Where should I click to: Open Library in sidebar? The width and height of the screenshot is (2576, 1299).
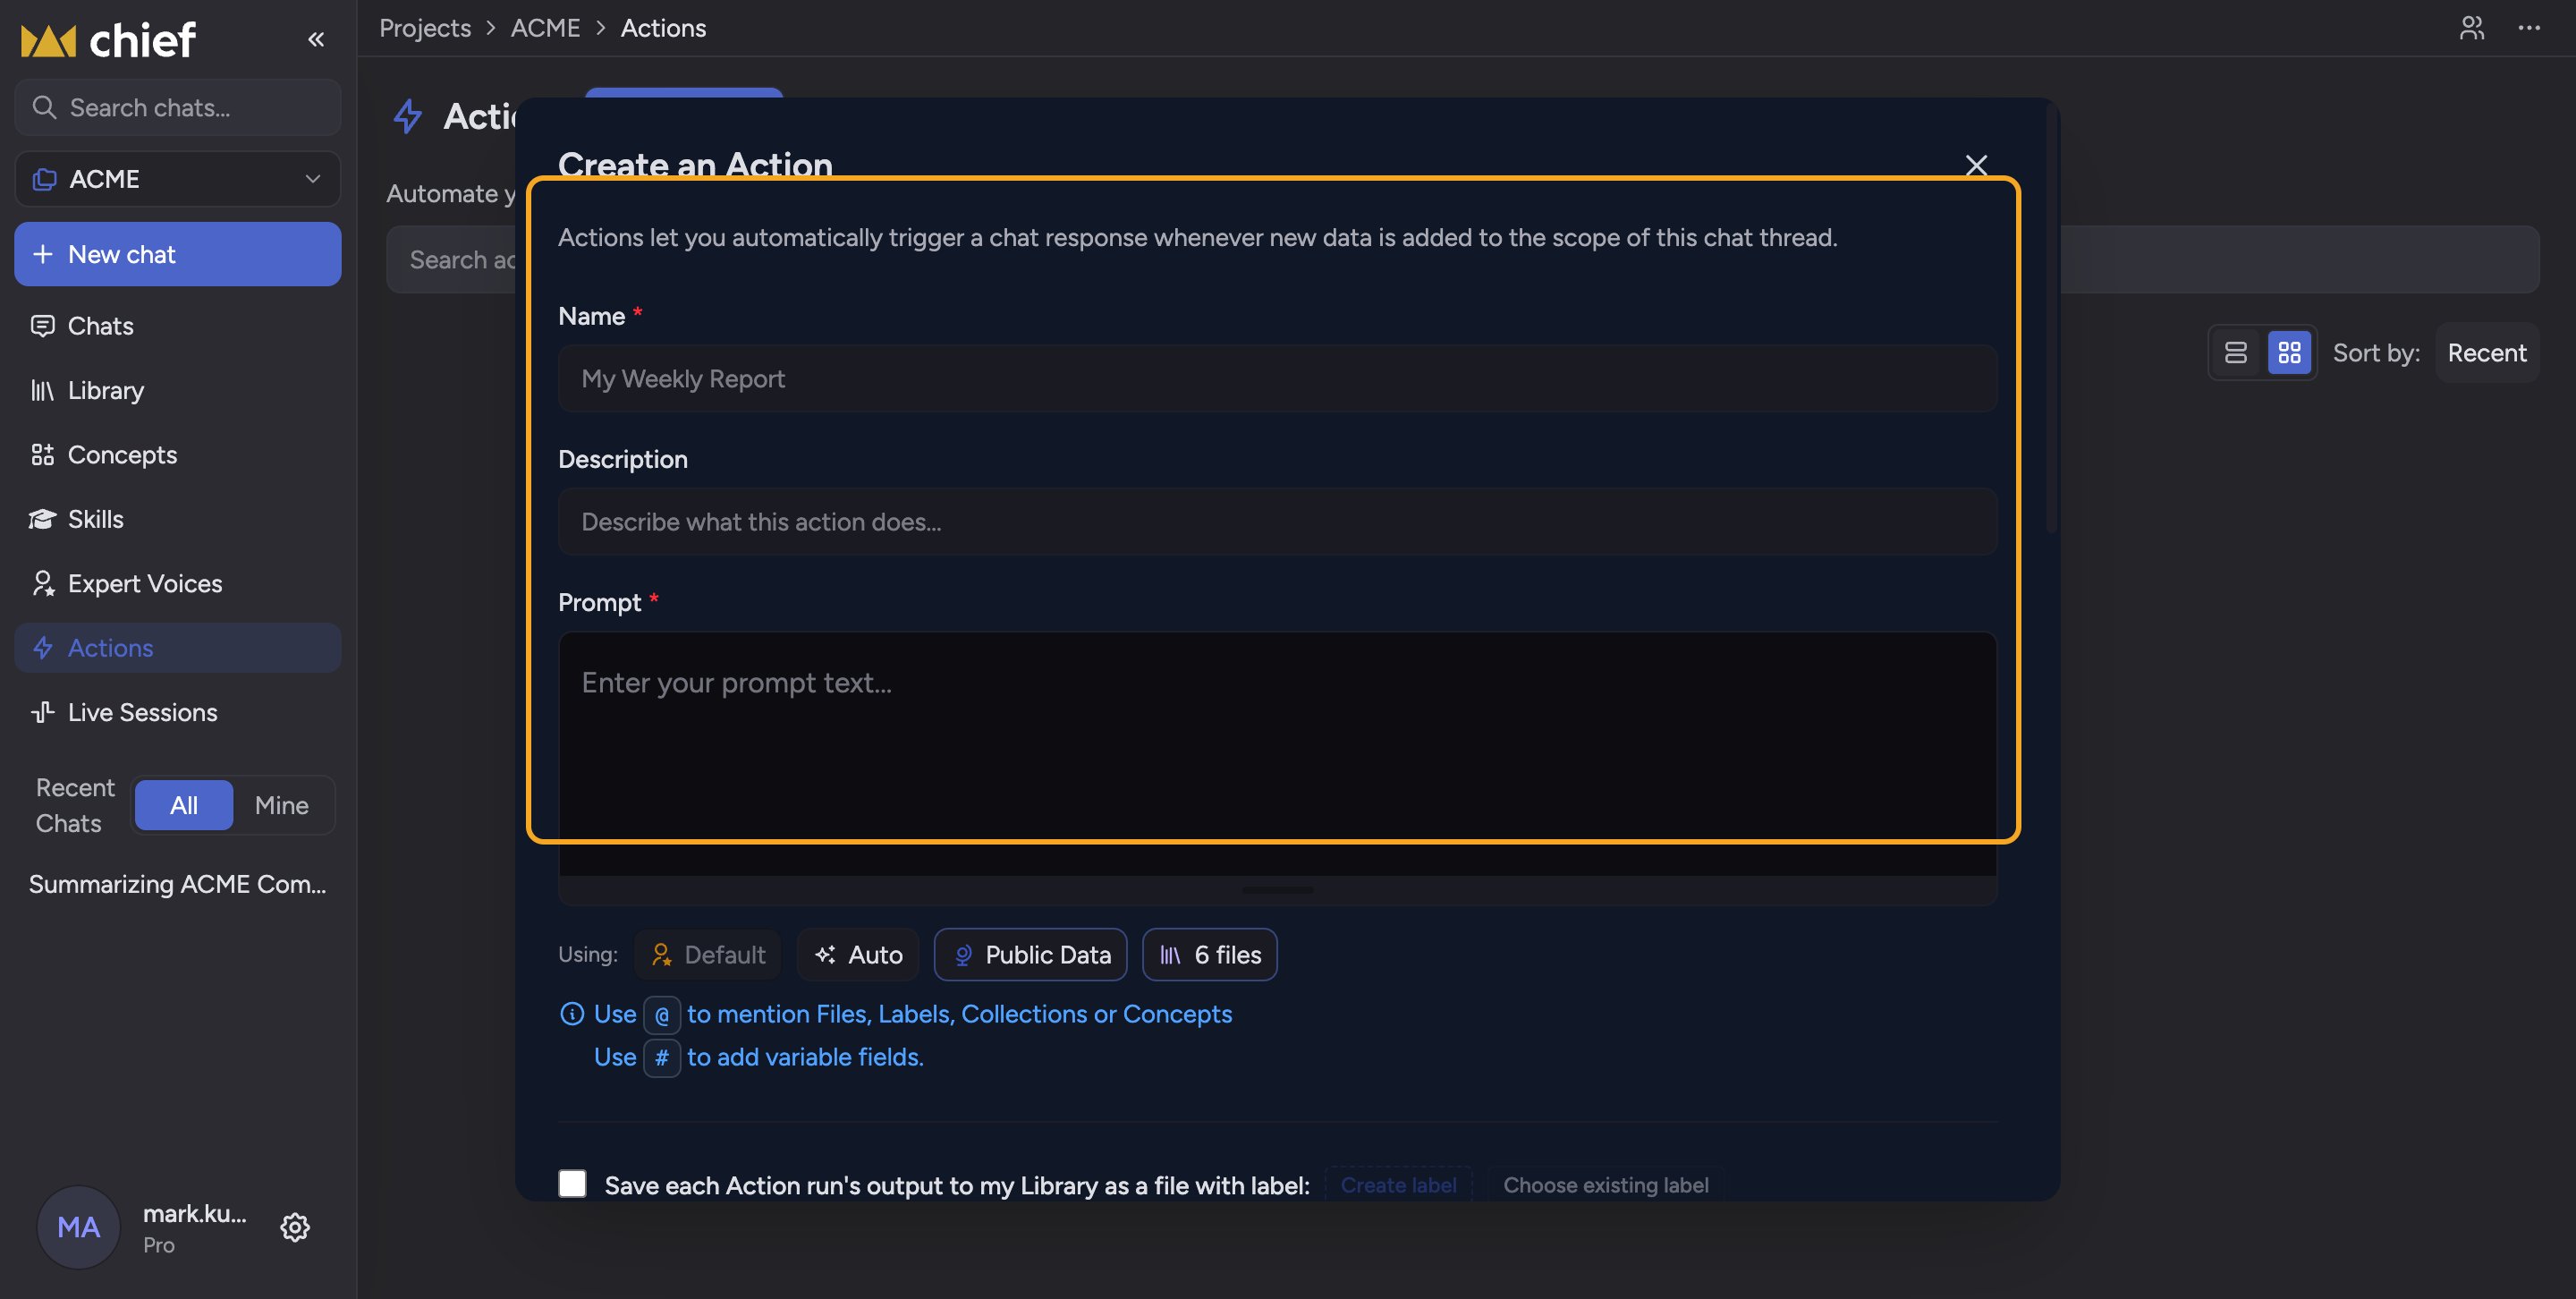[x=178, y=390]
